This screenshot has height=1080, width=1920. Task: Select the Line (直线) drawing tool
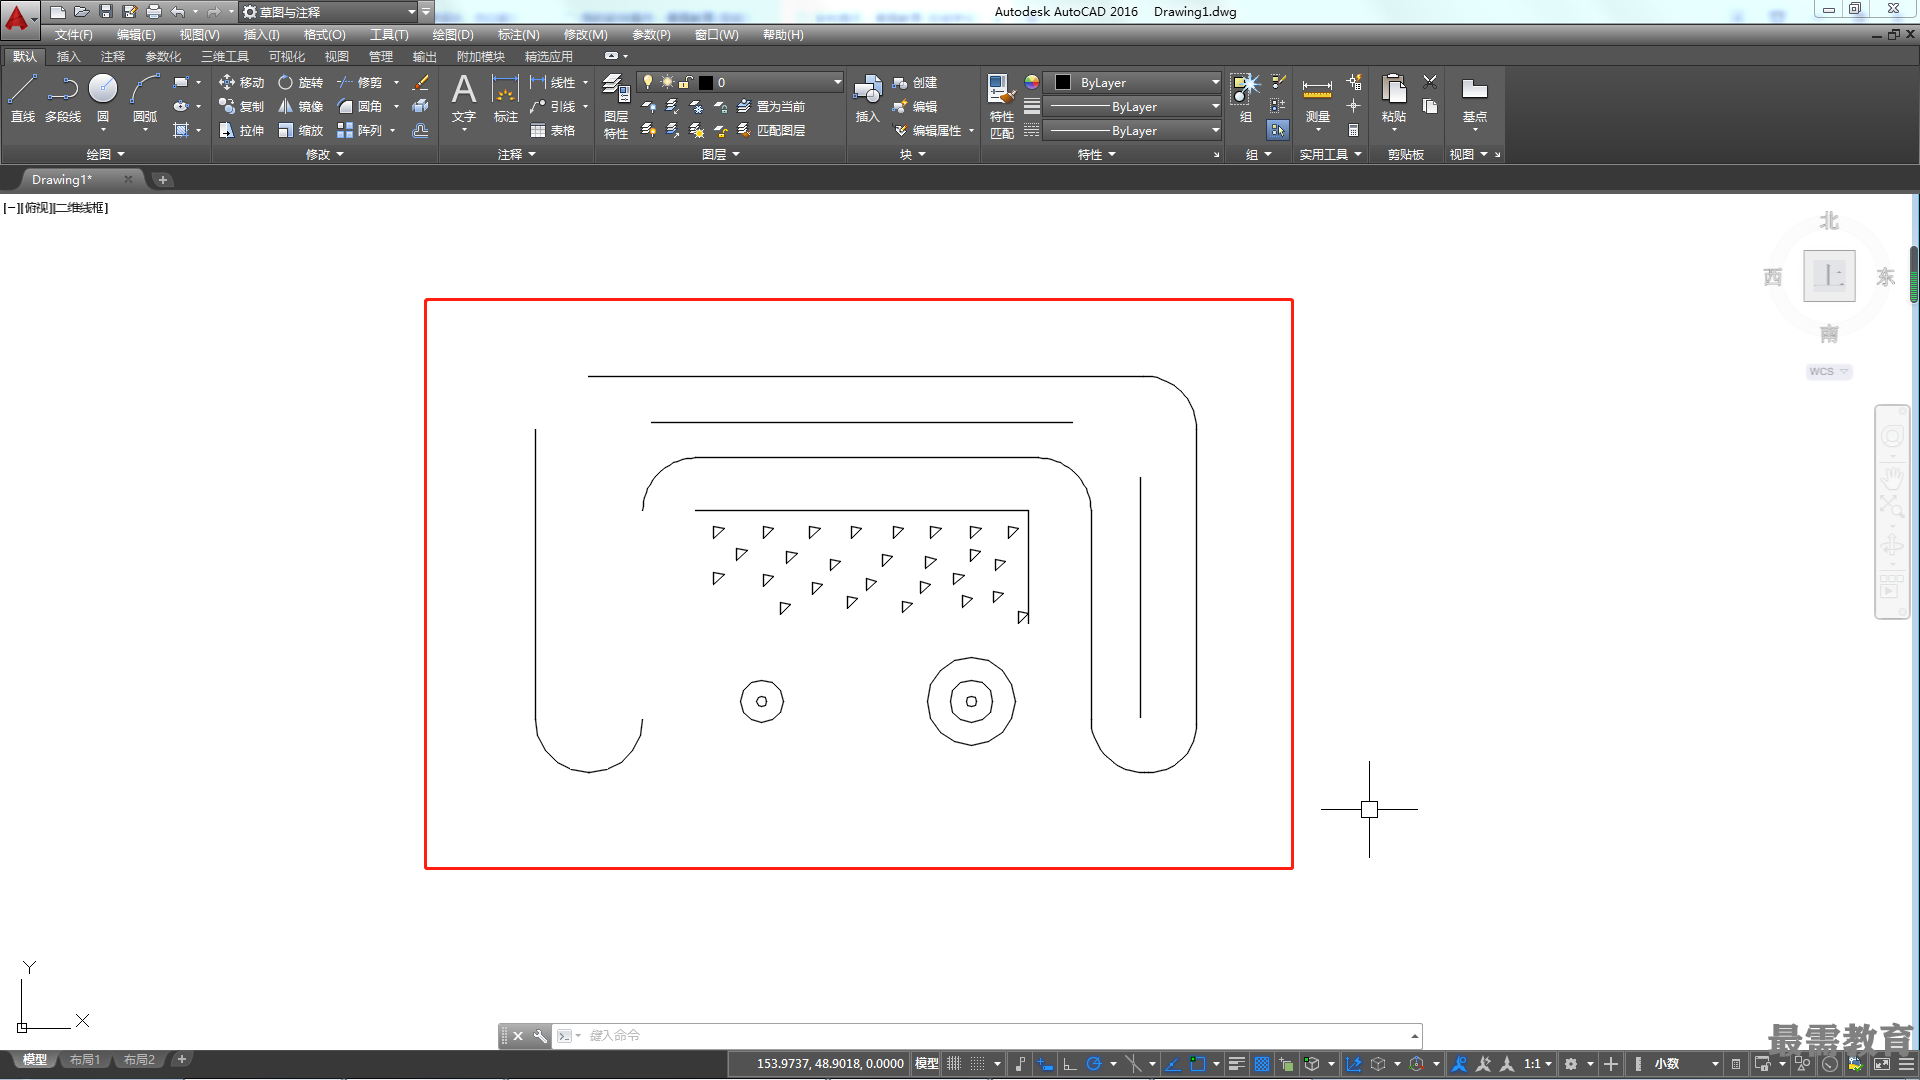click(22, 98)
